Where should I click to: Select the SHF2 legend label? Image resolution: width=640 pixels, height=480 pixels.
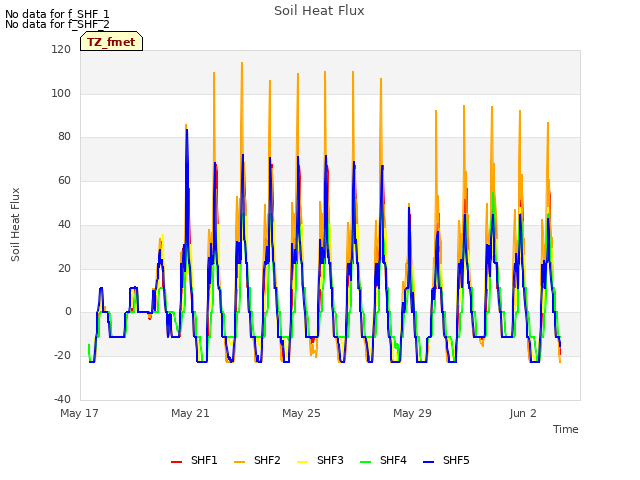point(267,460)
